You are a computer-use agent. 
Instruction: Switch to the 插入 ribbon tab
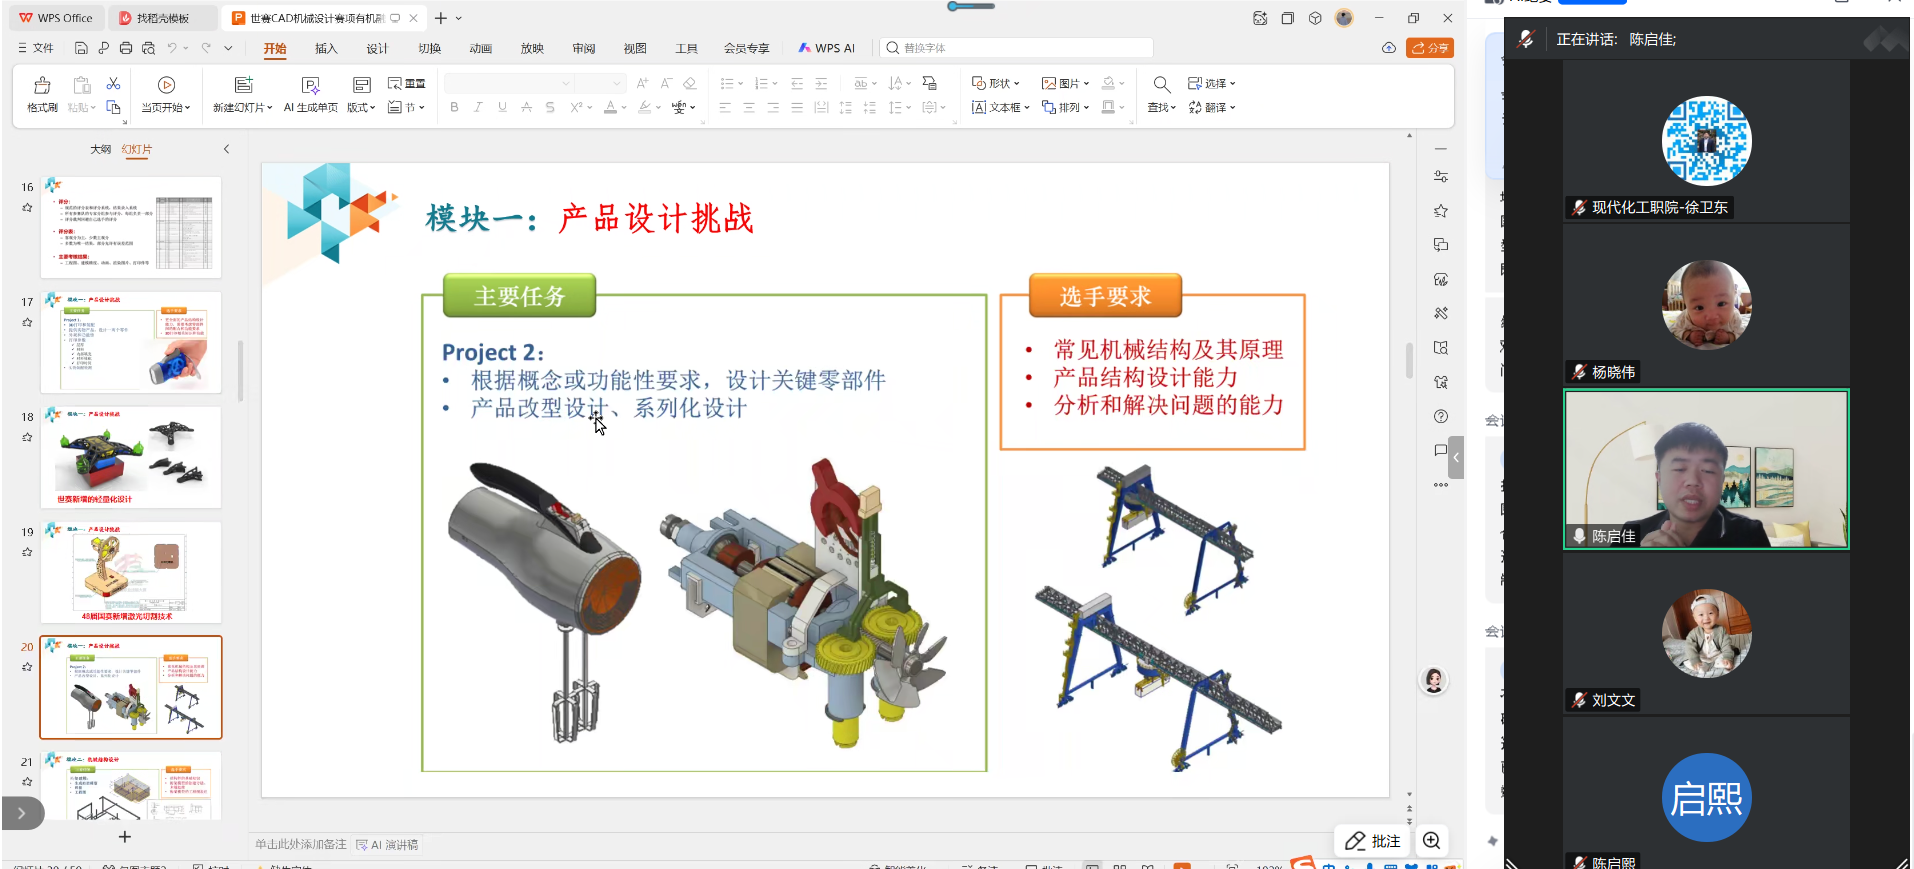[326, 48]
